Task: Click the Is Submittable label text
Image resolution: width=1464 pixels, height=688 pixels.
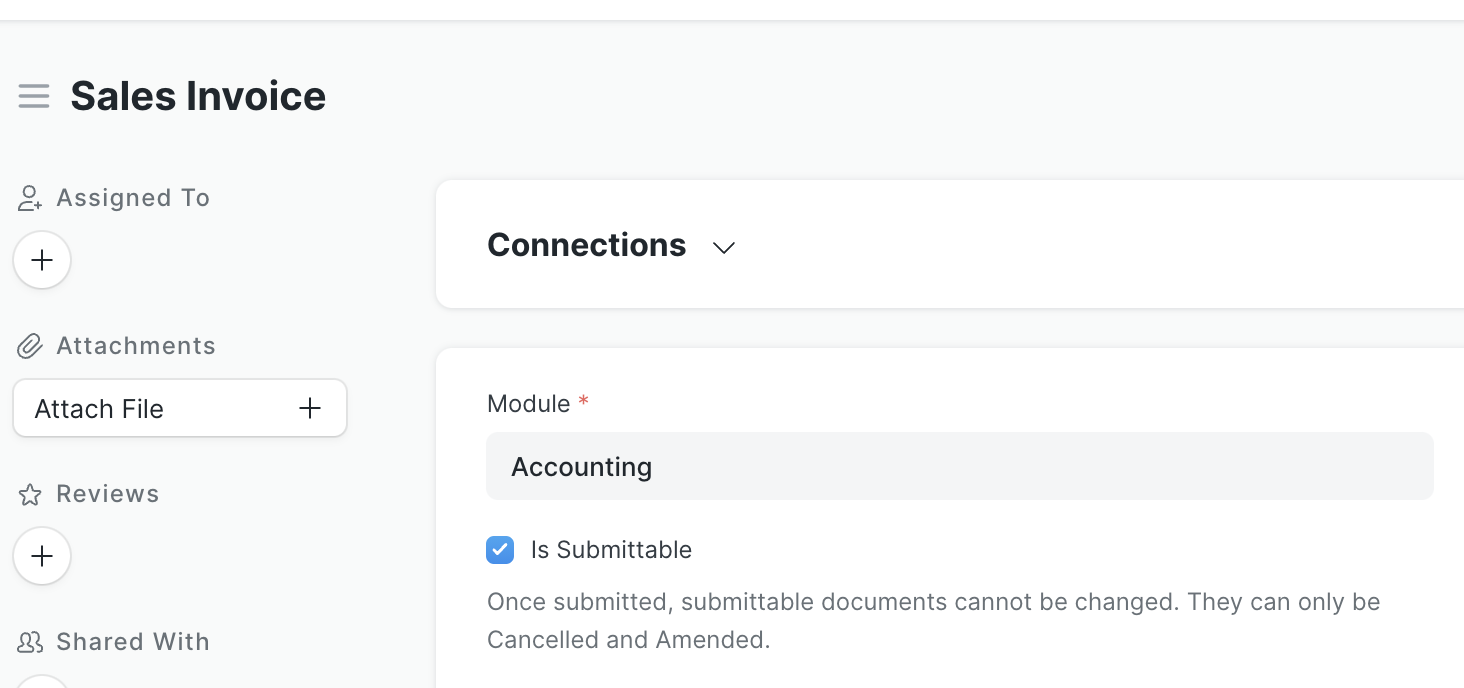Action: pyautogui.click(x=611, y=550)
